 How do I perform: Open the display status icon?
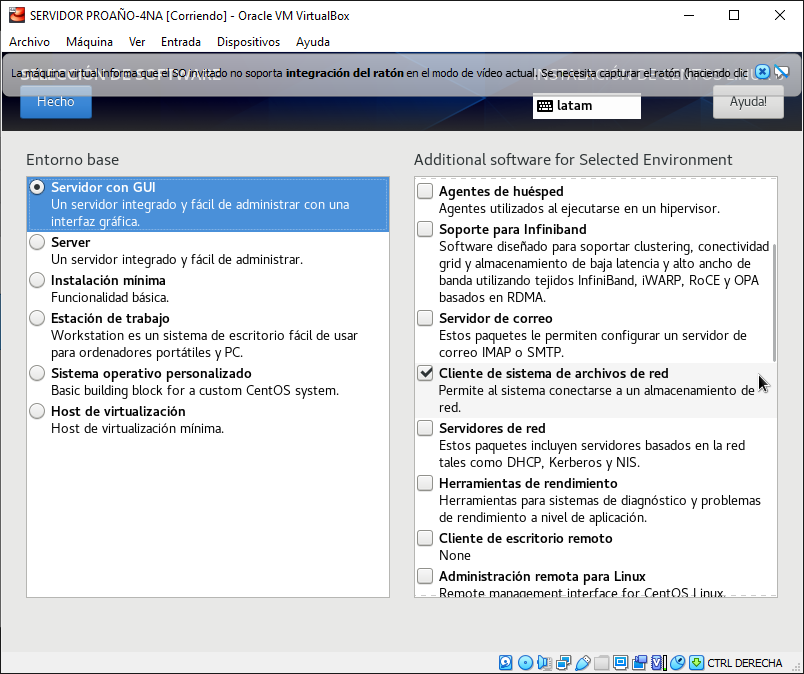(619, 662)
